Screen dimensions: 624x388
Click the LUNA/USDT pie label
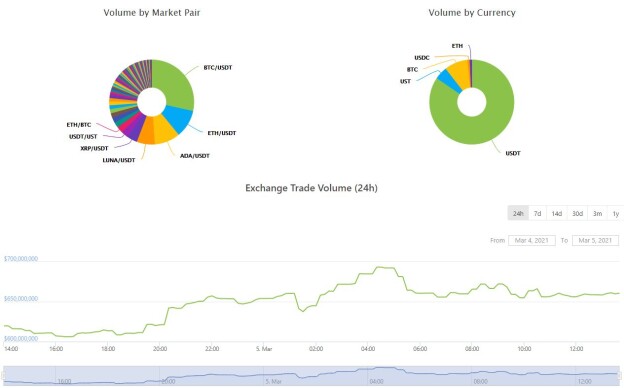coord(119,160)
